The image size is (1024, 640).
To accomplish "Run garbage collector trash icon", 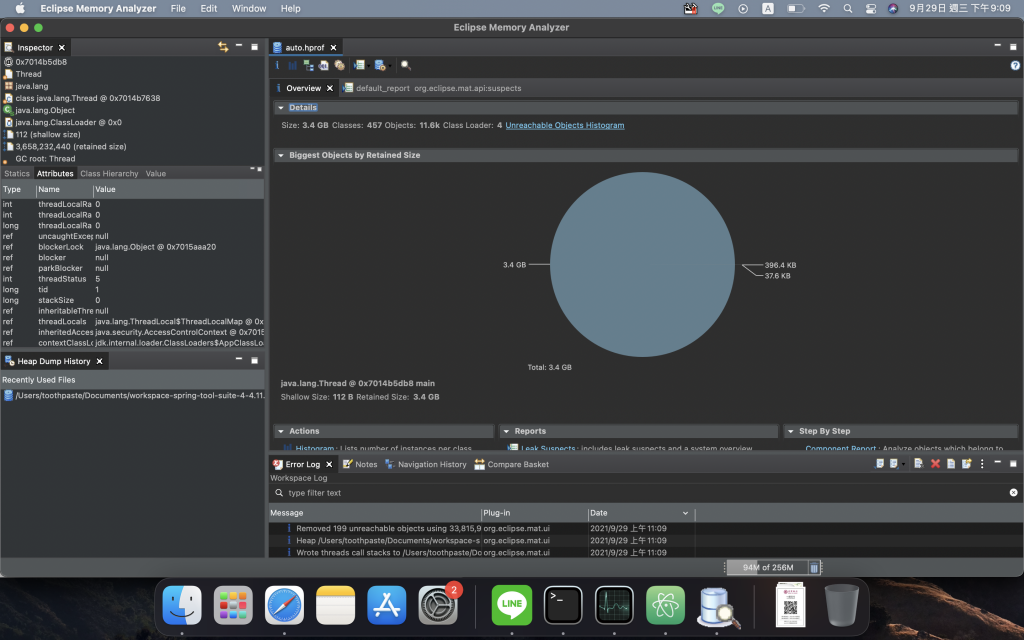I will click(x=814, y=568).
